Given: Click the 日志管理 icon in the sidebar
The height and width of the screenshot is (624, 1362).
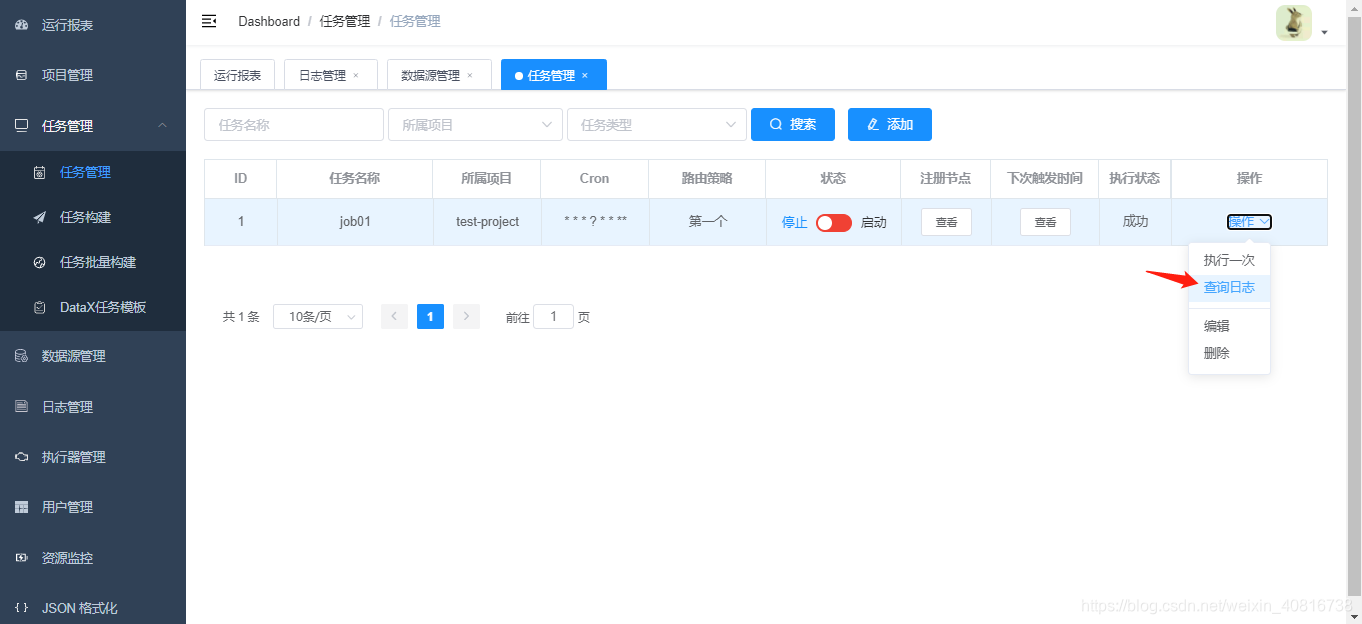Looking at the screenshot, I should 21,407.
